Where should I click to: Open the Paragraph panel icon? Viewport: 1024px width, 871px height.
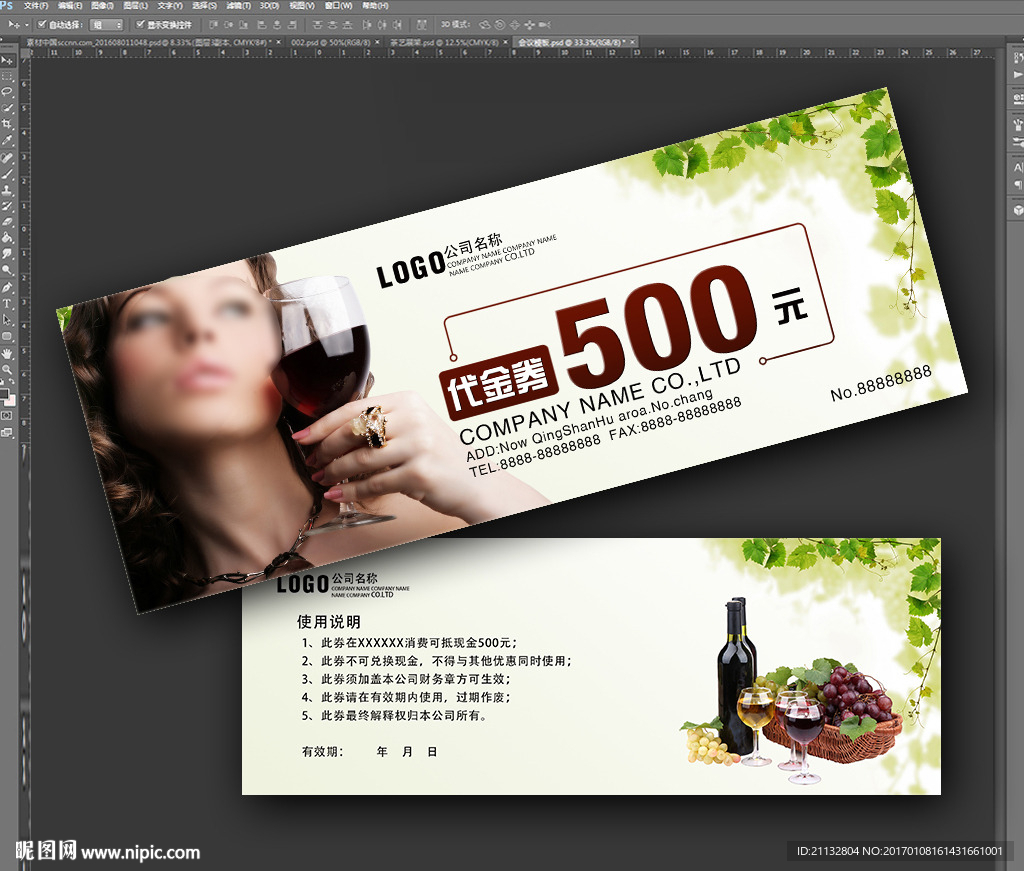[x=1017, y=185]
